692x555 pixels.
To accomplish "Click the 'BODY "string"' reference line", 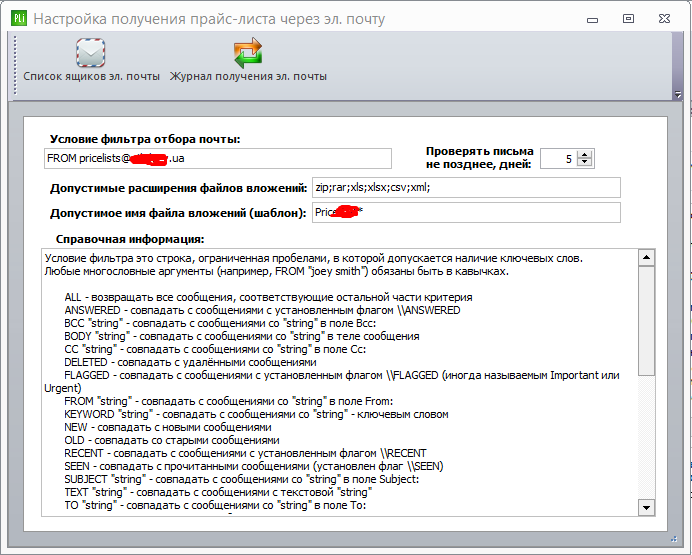I will (x=242, y=337).
